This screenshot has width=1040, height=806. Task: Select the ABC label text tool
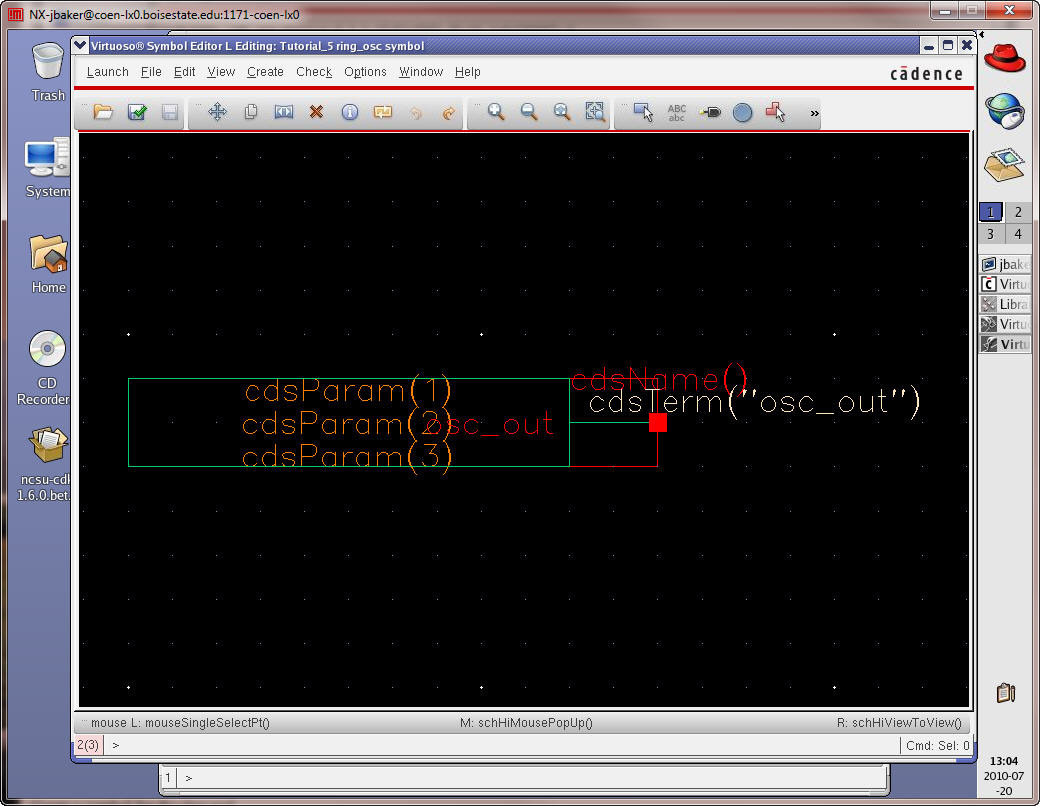(x=677, y=112)
